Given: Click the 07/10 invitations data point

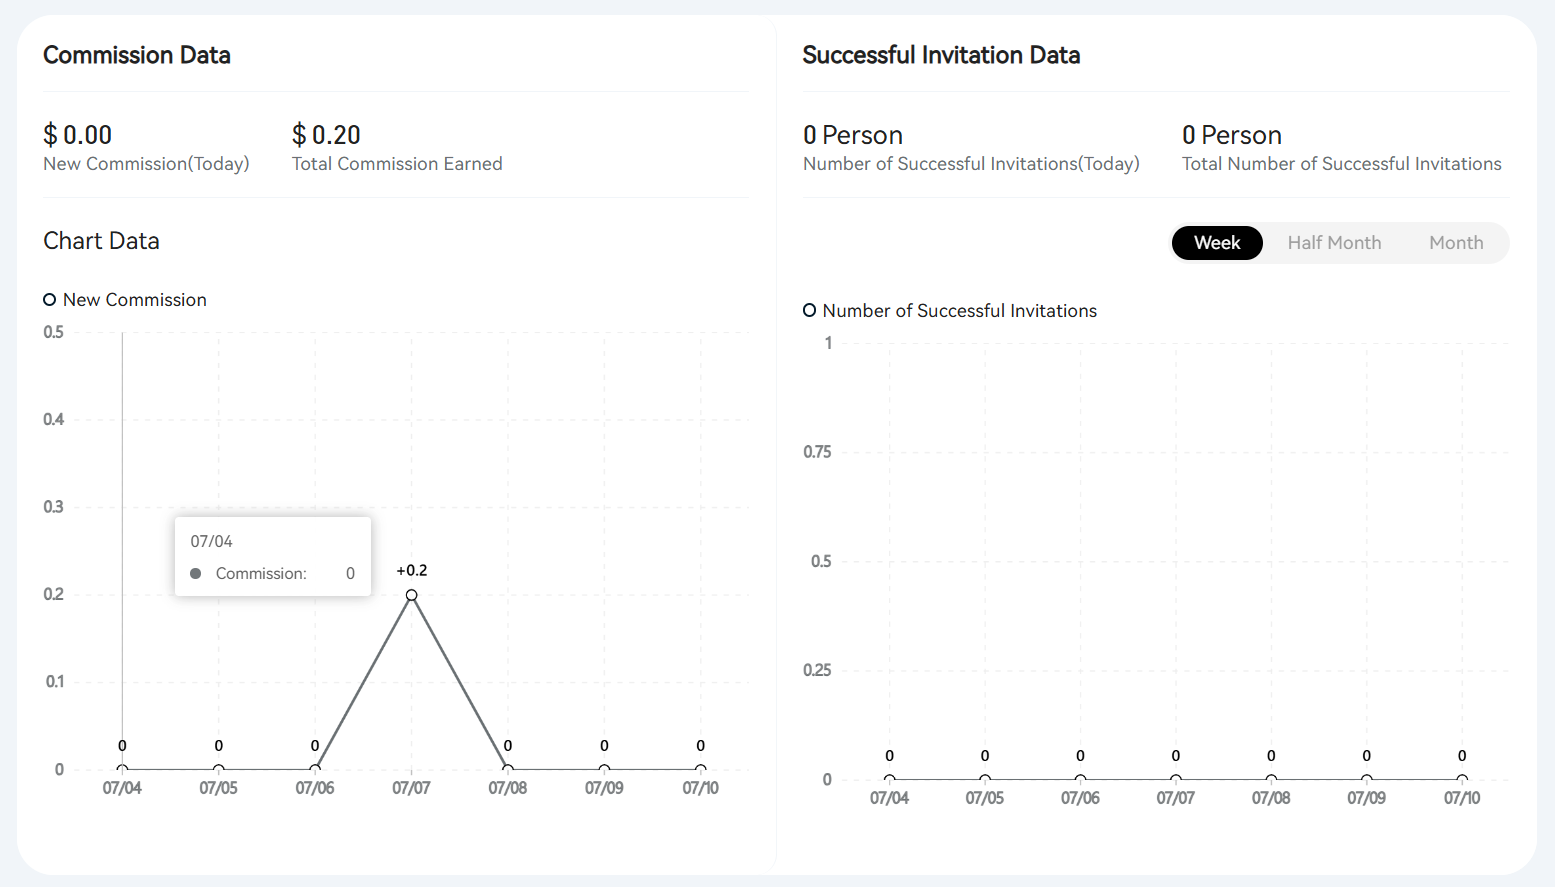Looking at the screenshot, I should (1462, 779).
